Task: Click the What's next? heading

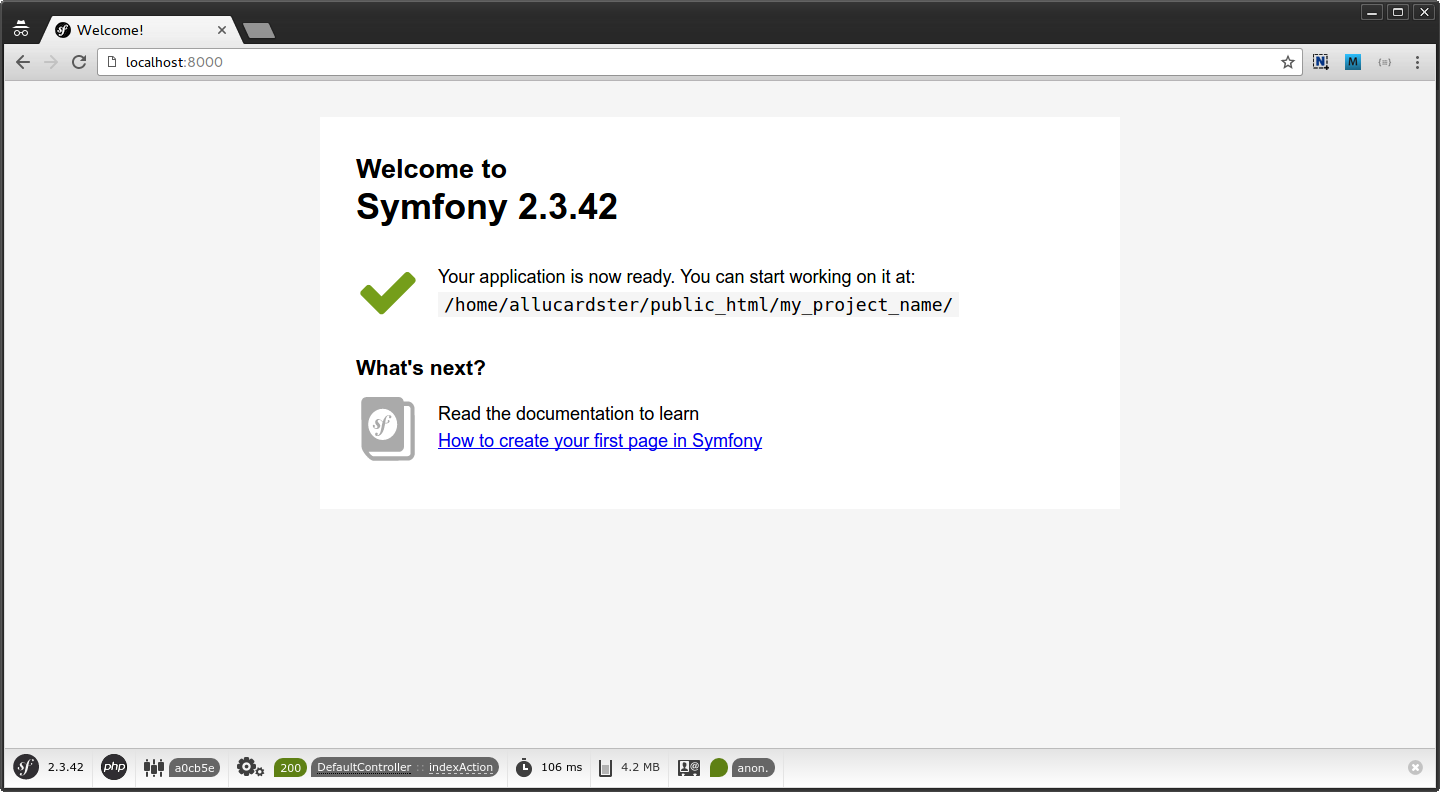Action: coord(421,368)
